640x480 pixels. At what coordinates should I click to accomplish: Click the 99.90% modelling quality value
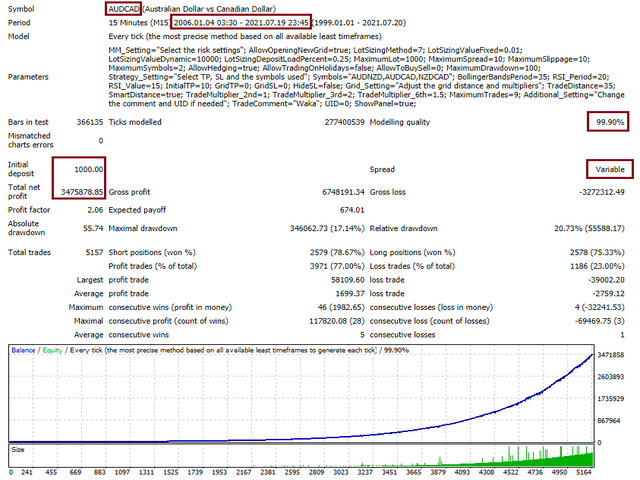coord(610,122)
